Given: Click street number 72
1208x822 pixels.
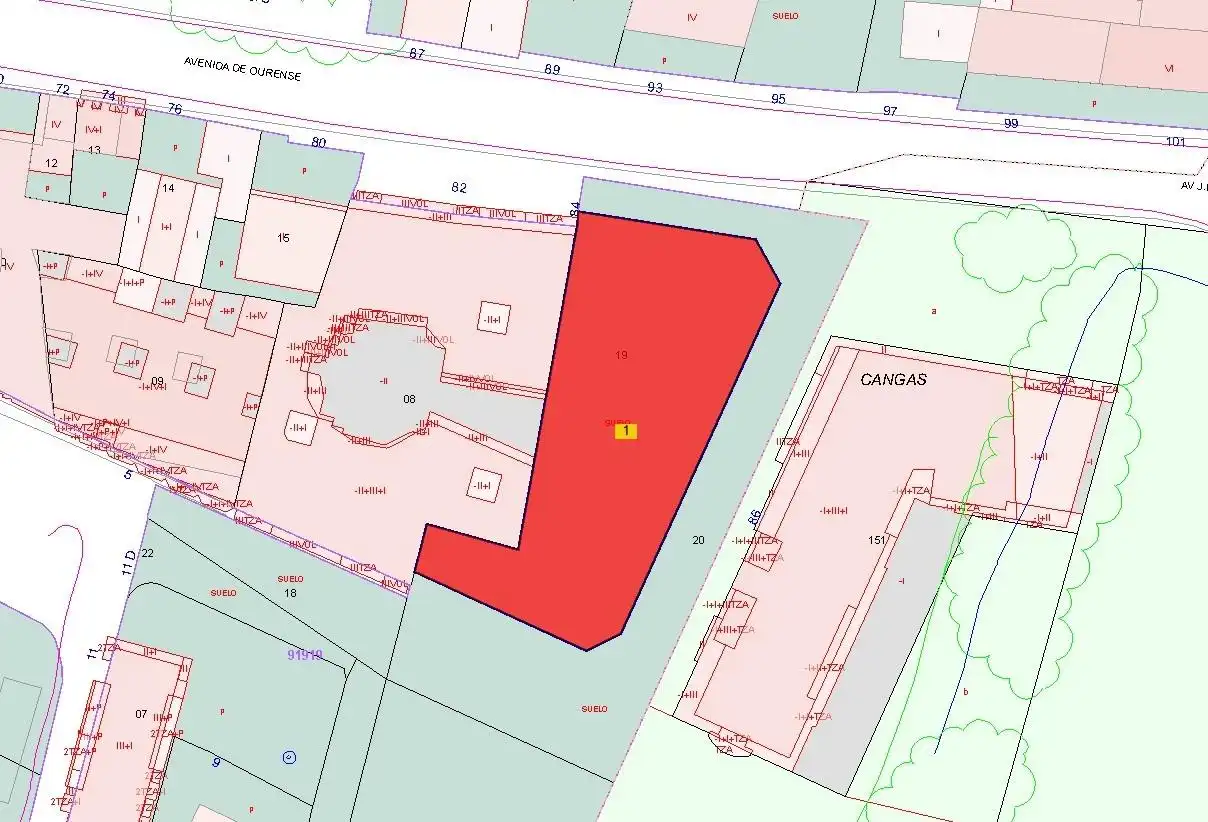Looking at the screenshot, I should (x=63, y=89).
